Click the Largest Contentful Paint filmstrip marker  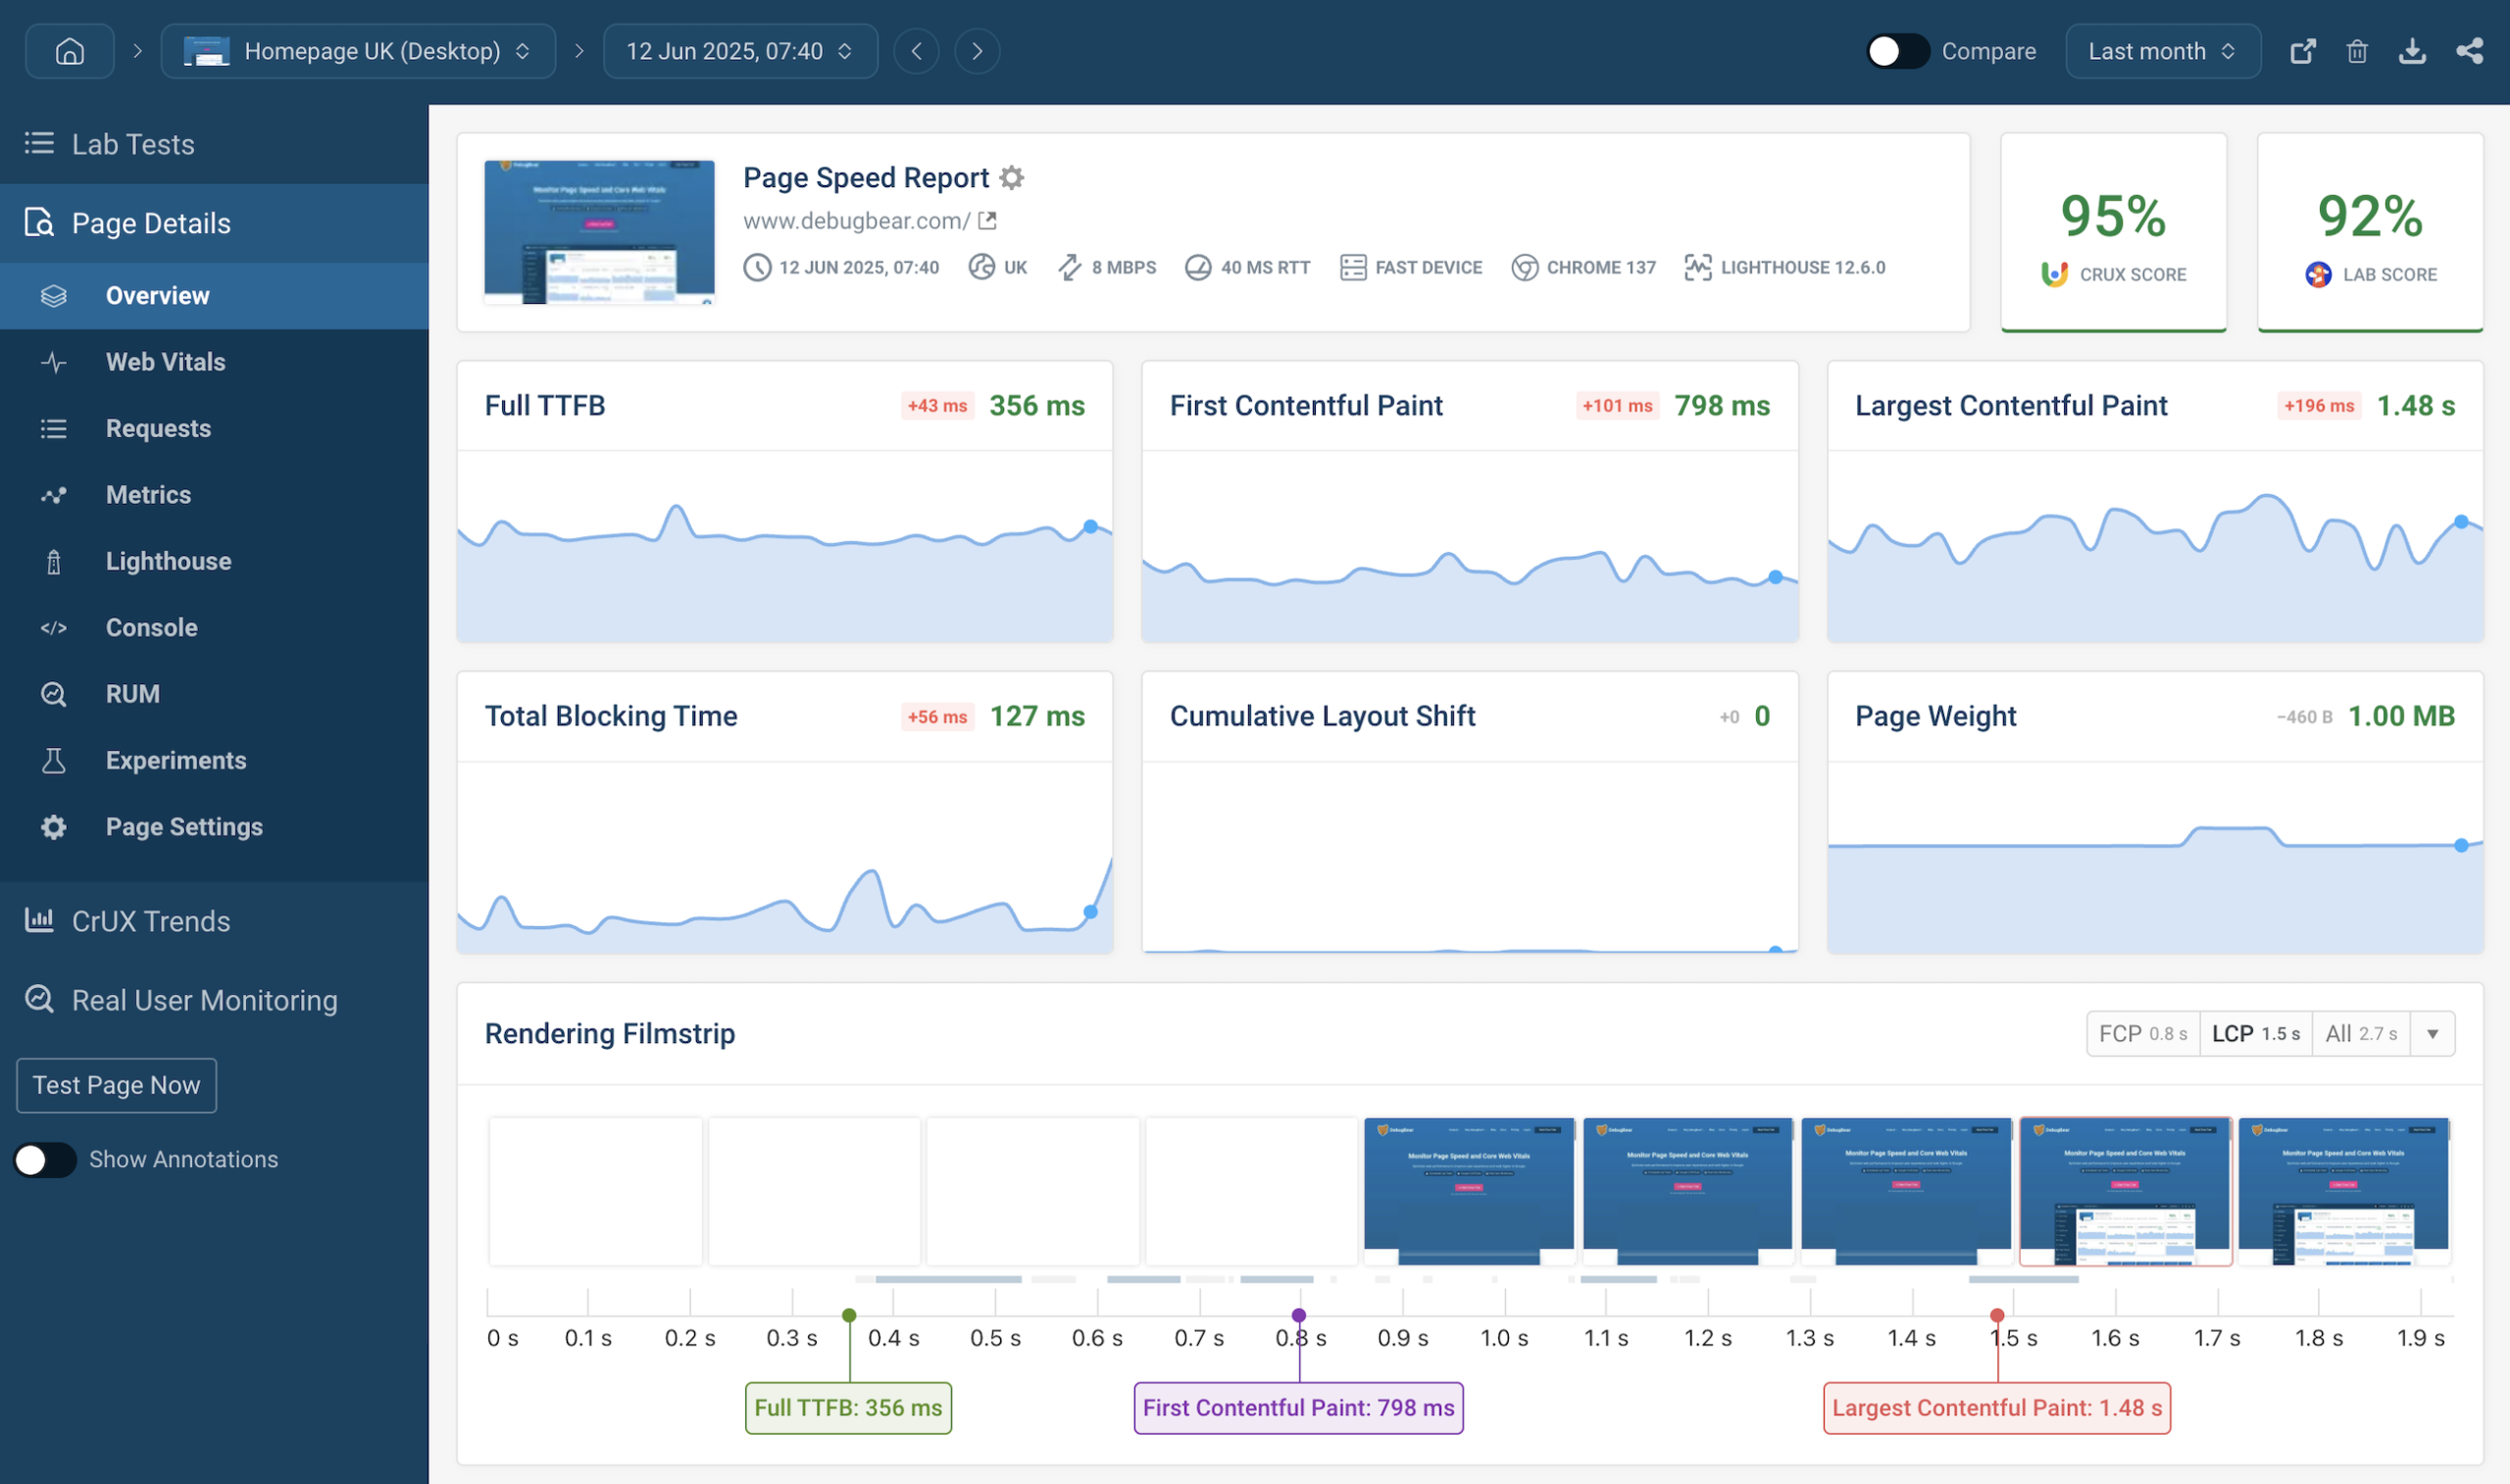(x=1996, y=1316)
